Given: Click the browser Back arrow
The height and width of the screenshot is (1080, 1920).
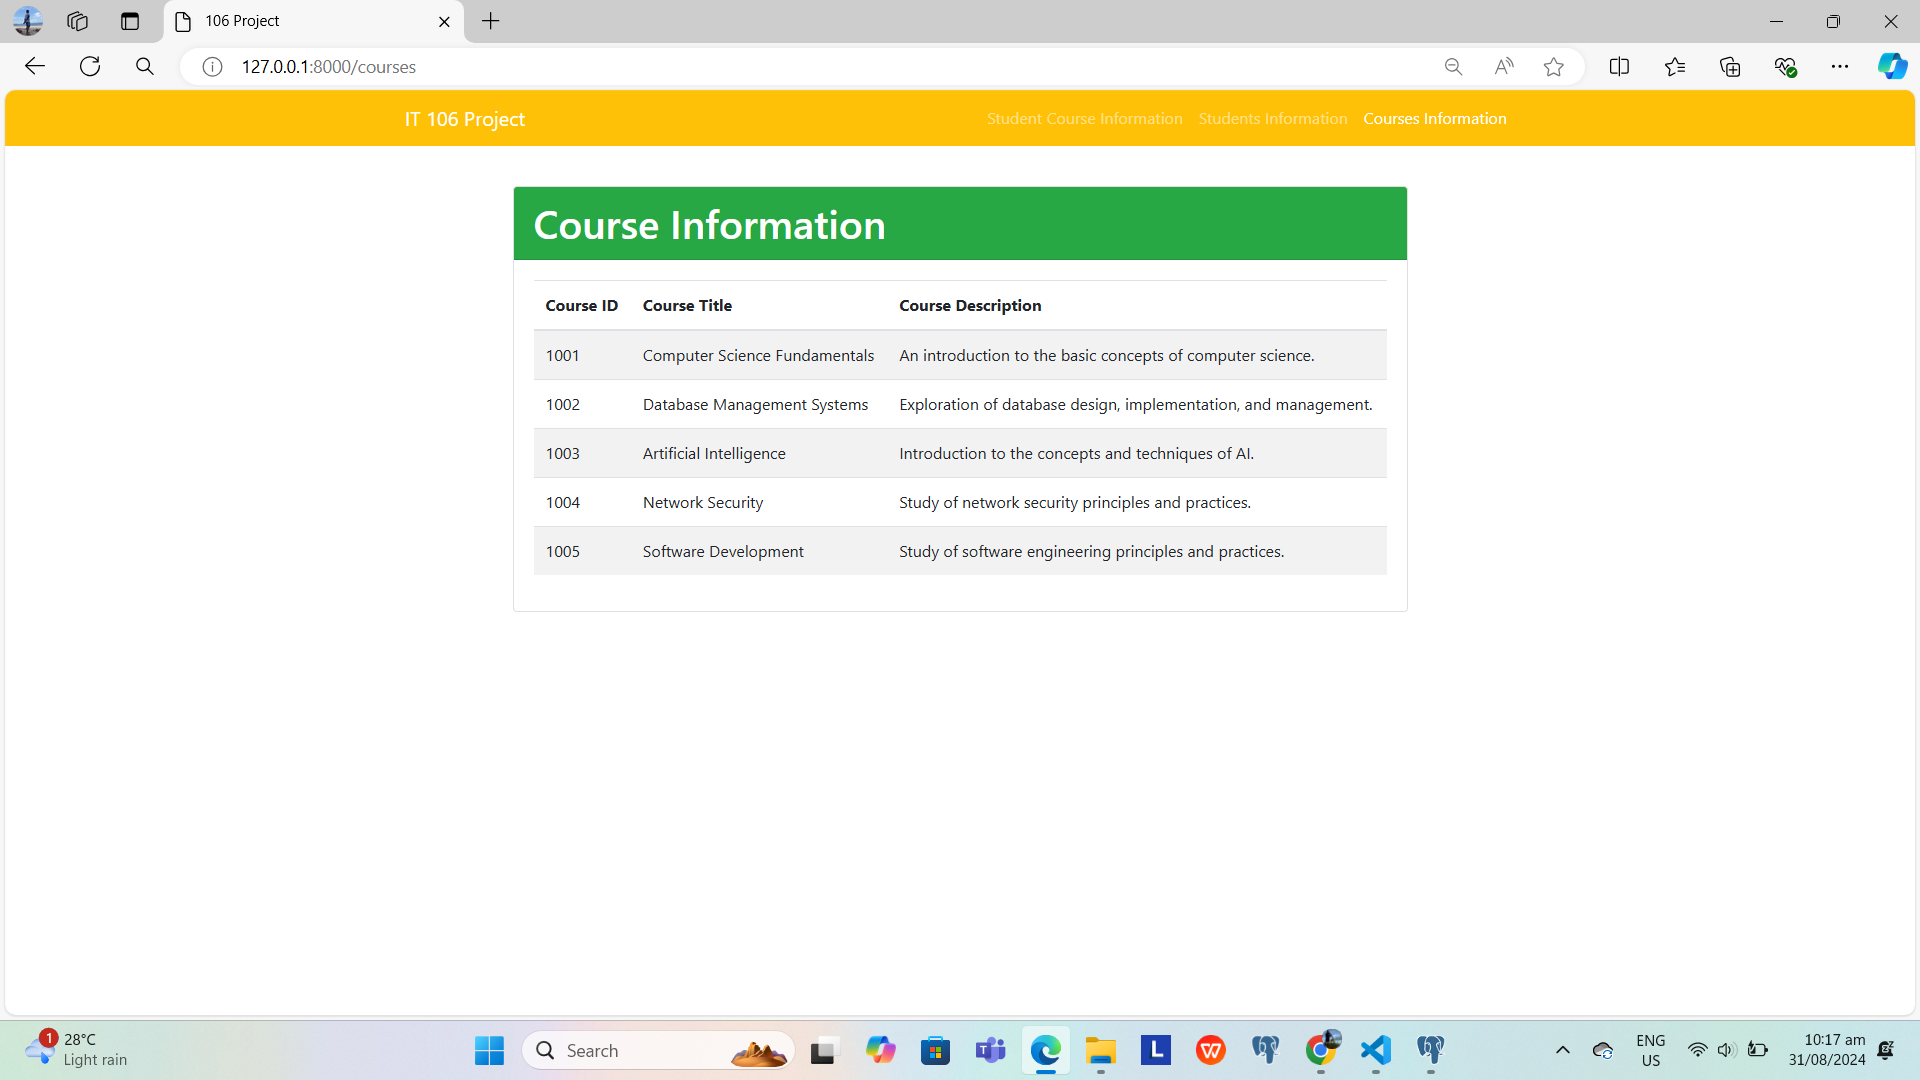Looking at the screenshot, I should (x=35, y=66).
